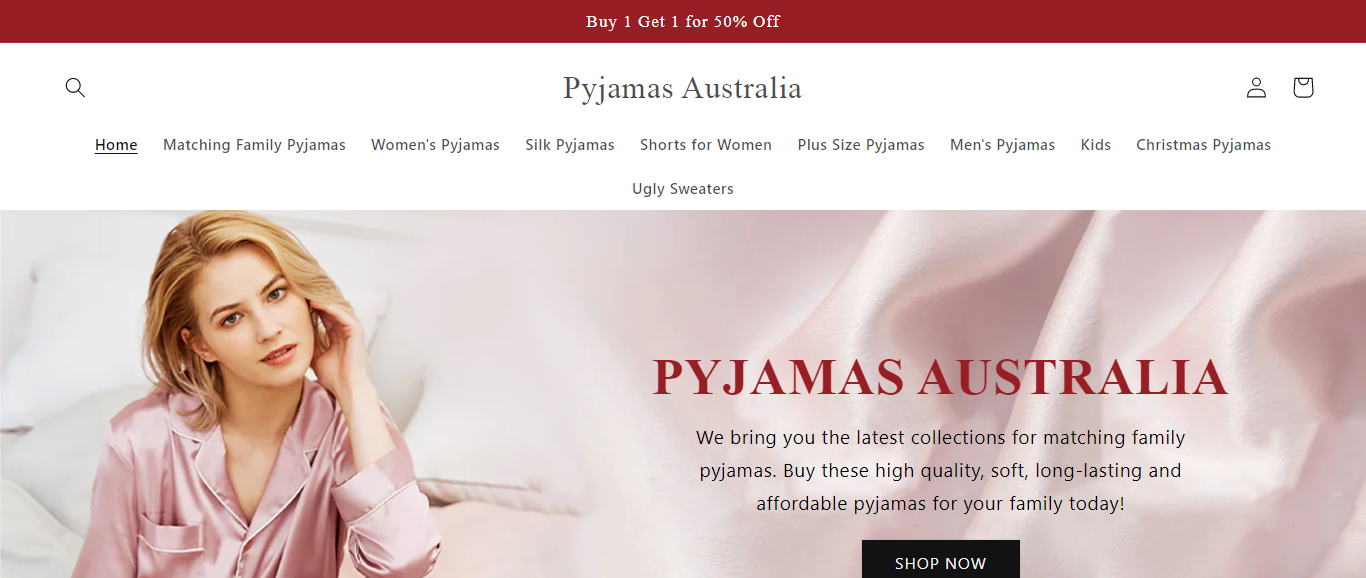The height and width of the screenshot is (578, 1366).
Task: Open Ugly Sweaters category
Action: click(x=683, y=189)
